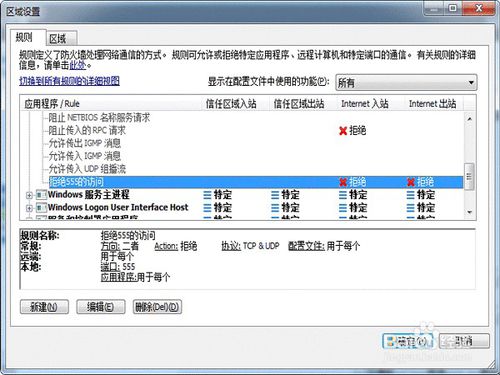Click the Windows 服务主进程 program icon
Image resolution: width=500 pixels, height=375 pixels.
tap(41, 195)
